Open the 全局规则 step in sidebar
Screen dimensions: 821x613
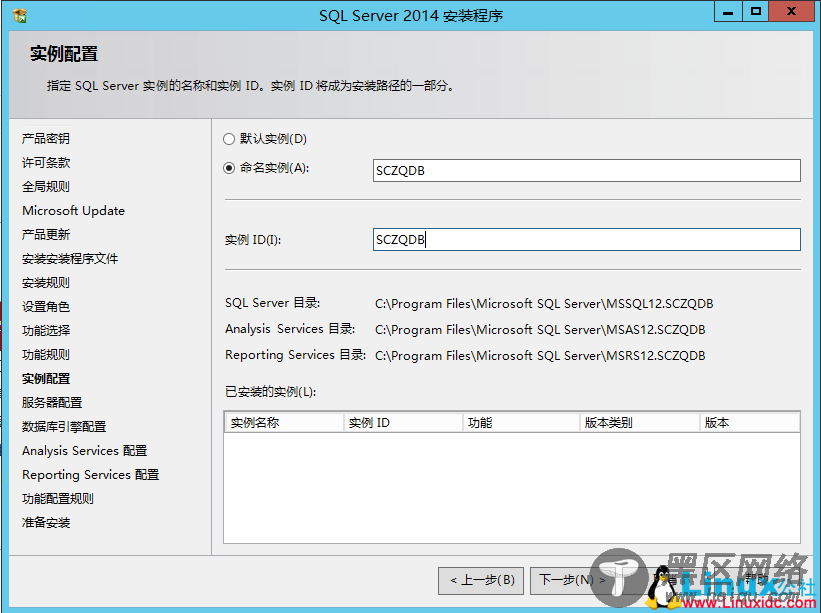[x=46, y=187]
